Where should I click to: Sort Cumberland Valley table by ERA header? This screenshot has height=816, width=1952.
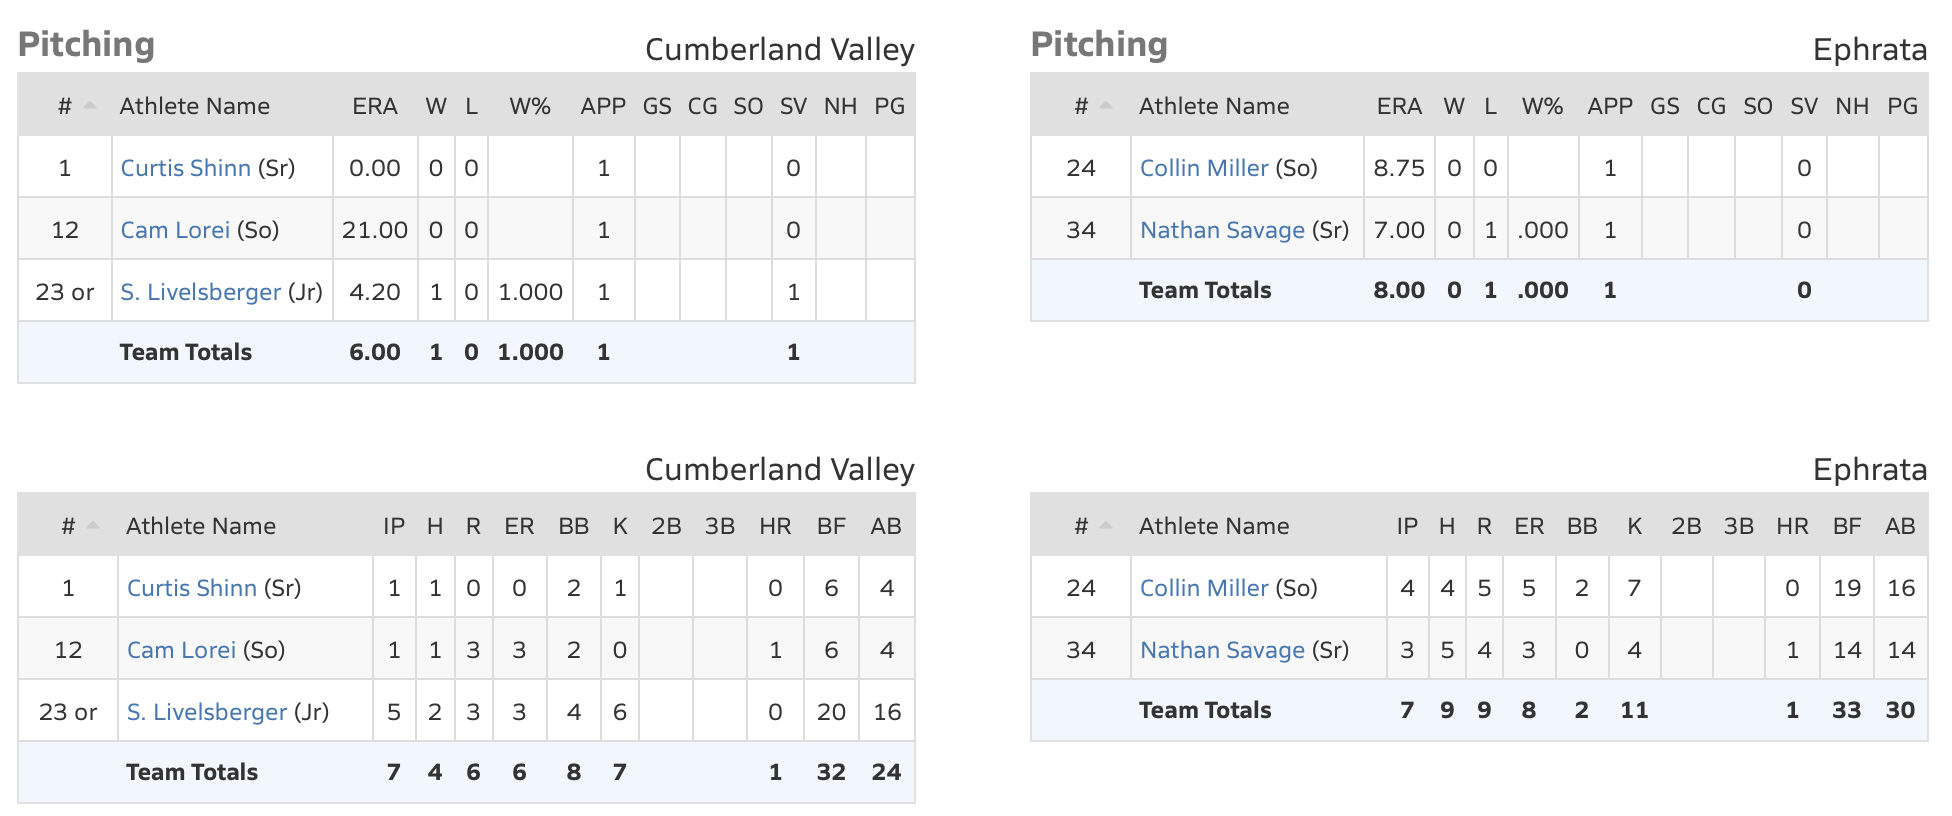pyautogui.click(x=375, y=106)
